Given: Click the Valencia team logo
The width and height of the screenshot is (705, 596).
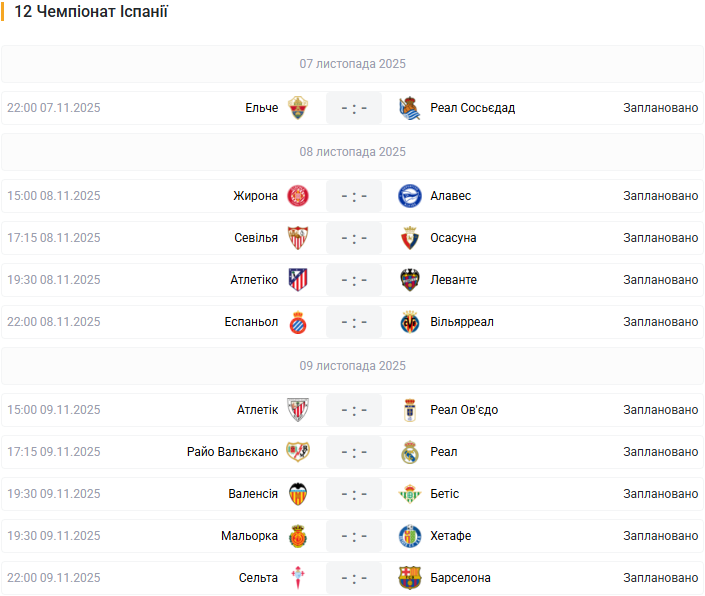Looking at the screenshot, I should [298, 494].
